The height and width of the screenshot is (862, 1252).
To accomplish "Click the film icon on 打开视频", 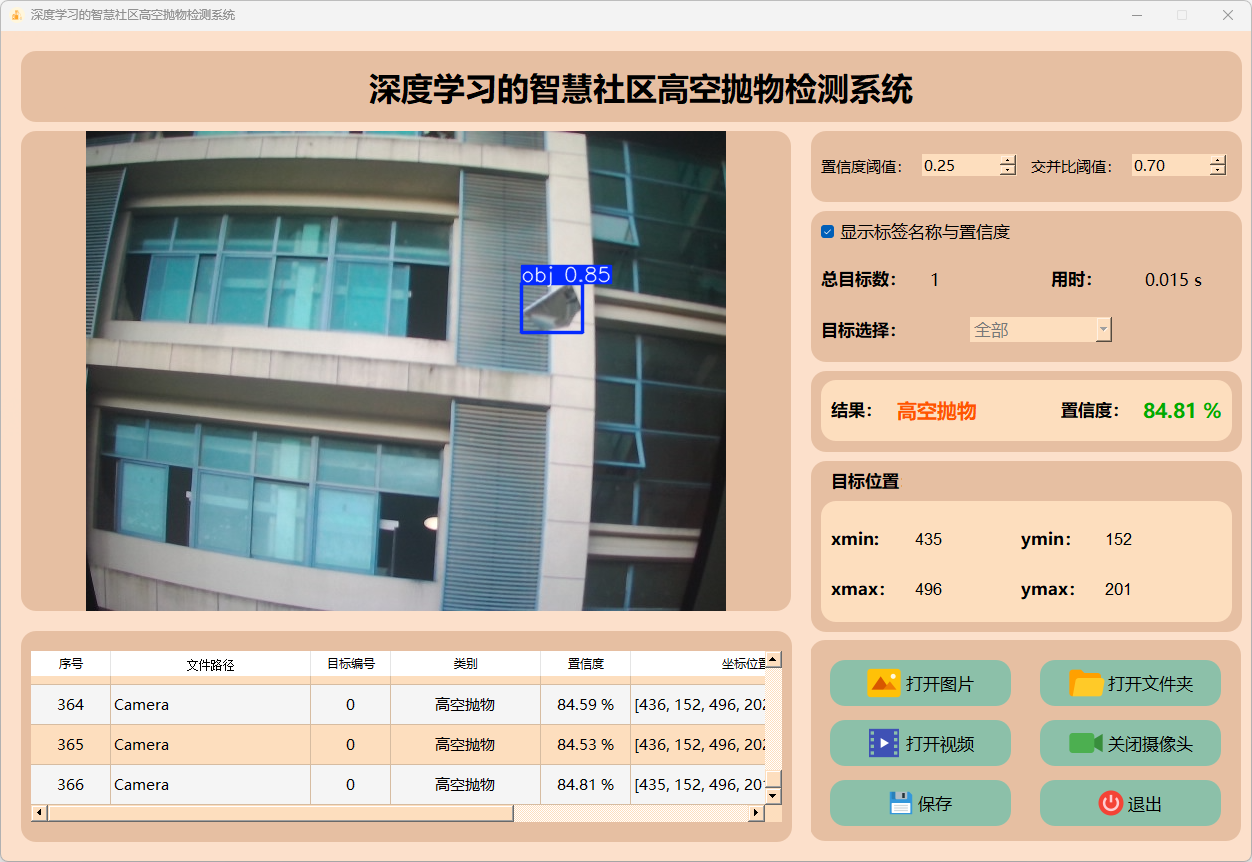I will pyautogui.click(x=884, y=743).
